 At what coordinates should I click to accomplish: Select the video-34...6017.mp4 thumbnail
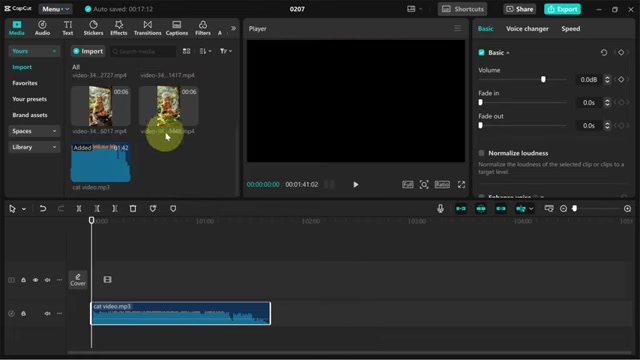[x=101, y=106]
